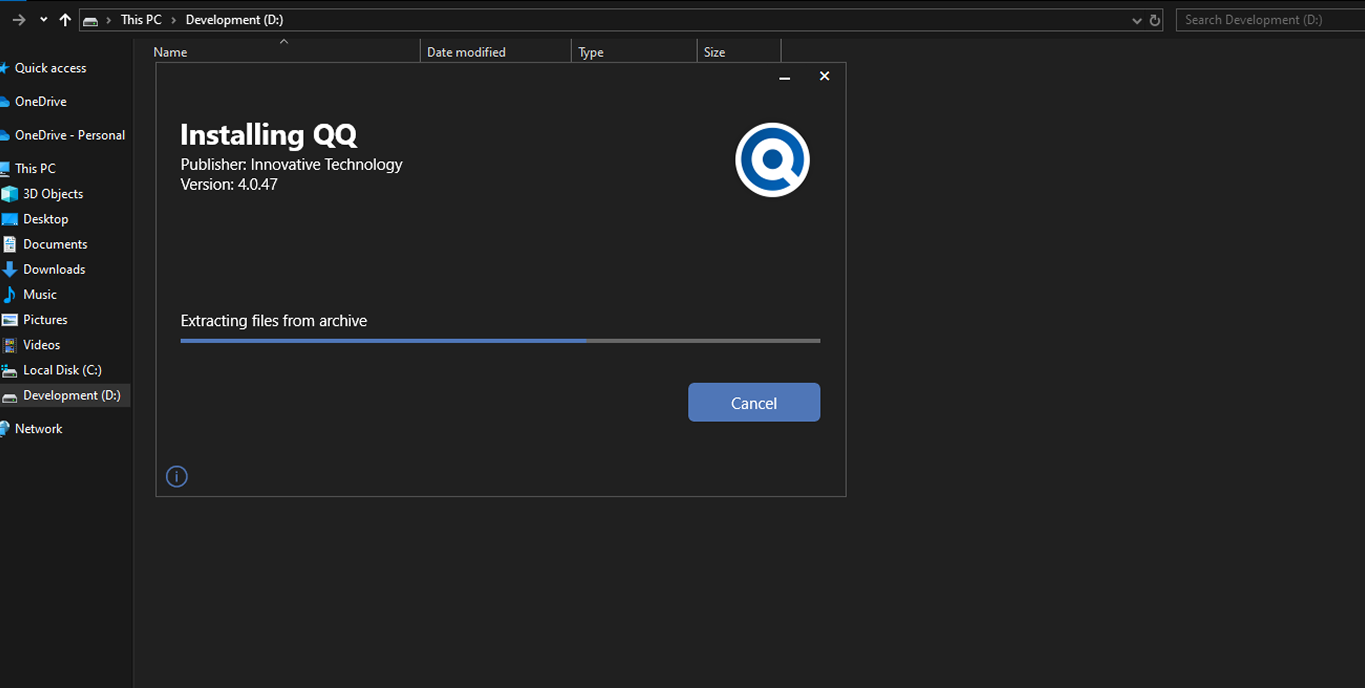This screenshot has height=688, width=1365.
Task: Go up one folder level
Action: coord(65,20)
